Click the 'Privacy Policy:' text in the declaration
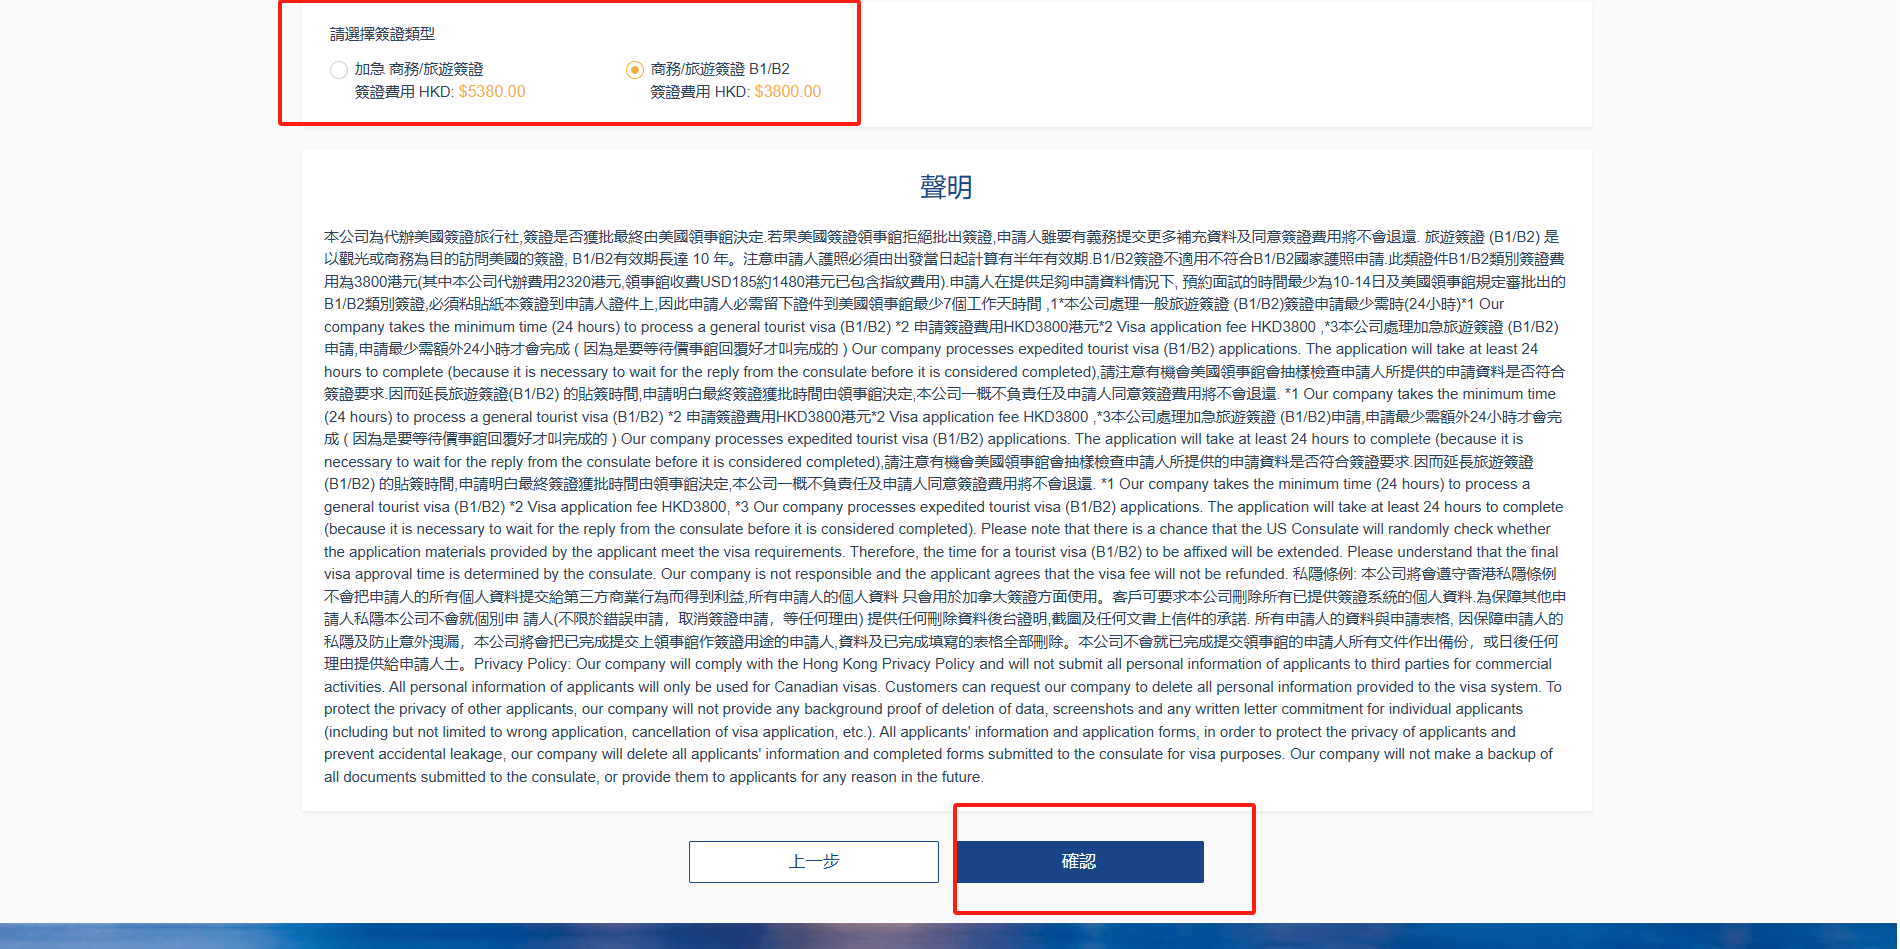The image size is (1900, 949). [522, 664]
